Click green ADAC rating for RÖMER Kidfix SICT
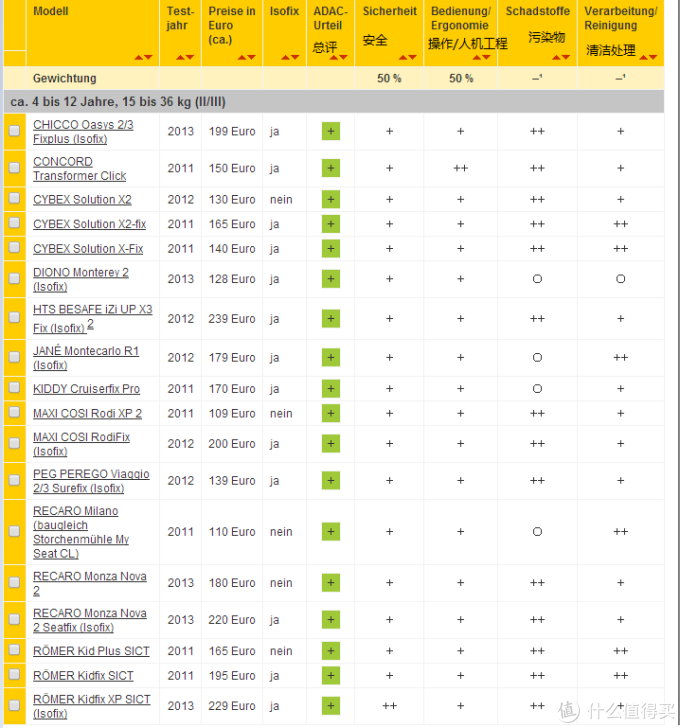This screenshot has height=728, width=680. (331, 675)
